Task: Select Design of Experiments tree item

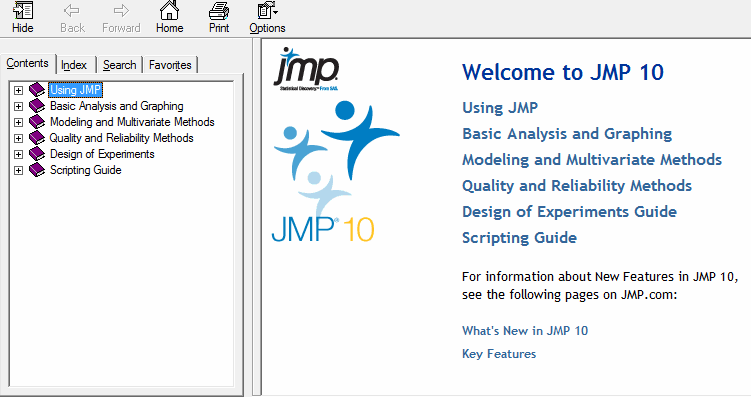Action: coord(102,154)
